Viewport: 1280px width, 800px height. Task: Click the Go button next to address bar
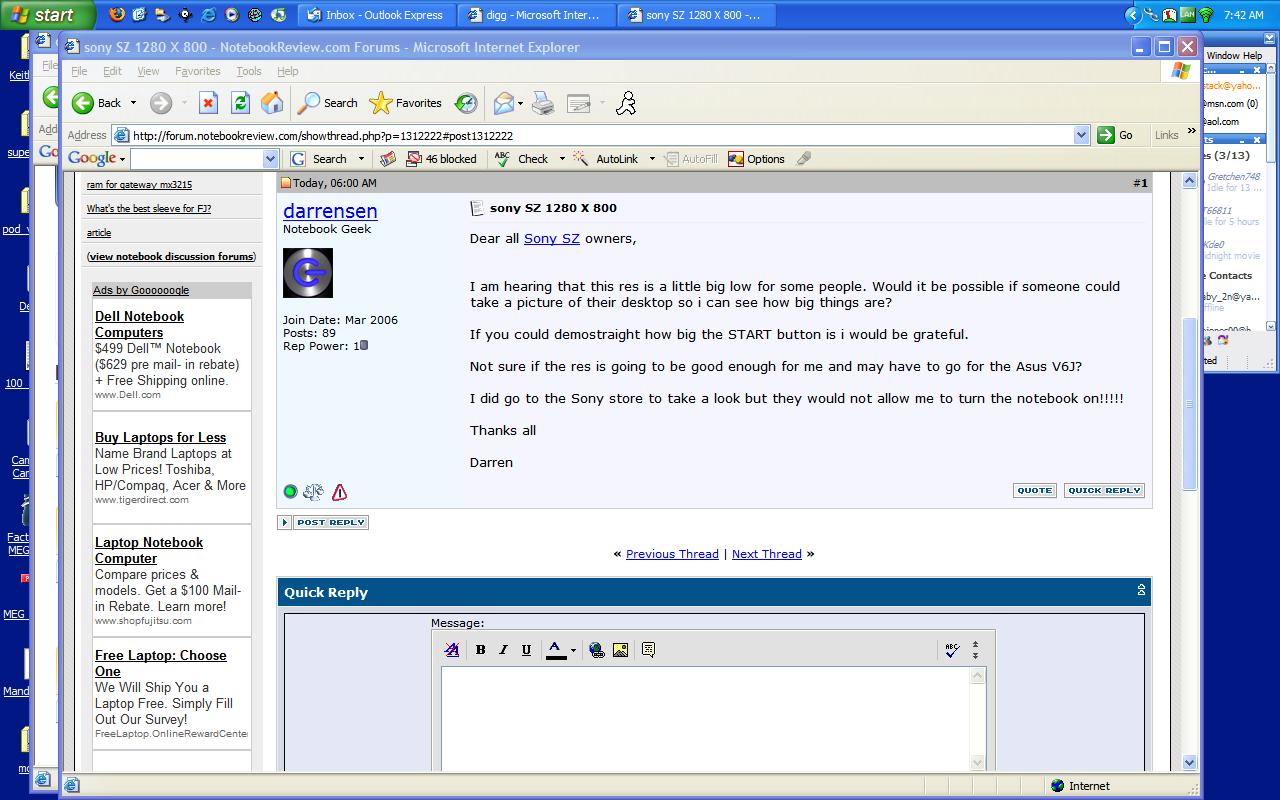[1117, 135]
